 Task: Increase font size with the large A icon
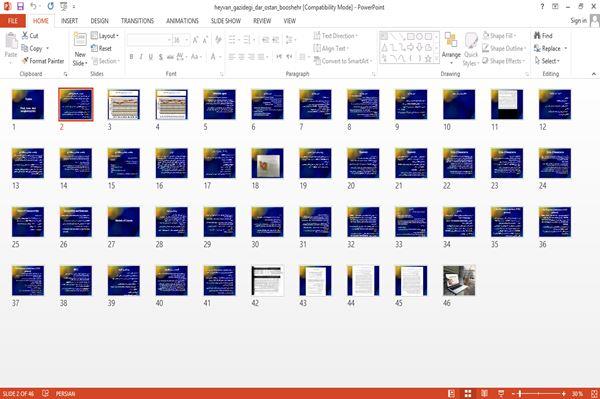tap(196, 40)
